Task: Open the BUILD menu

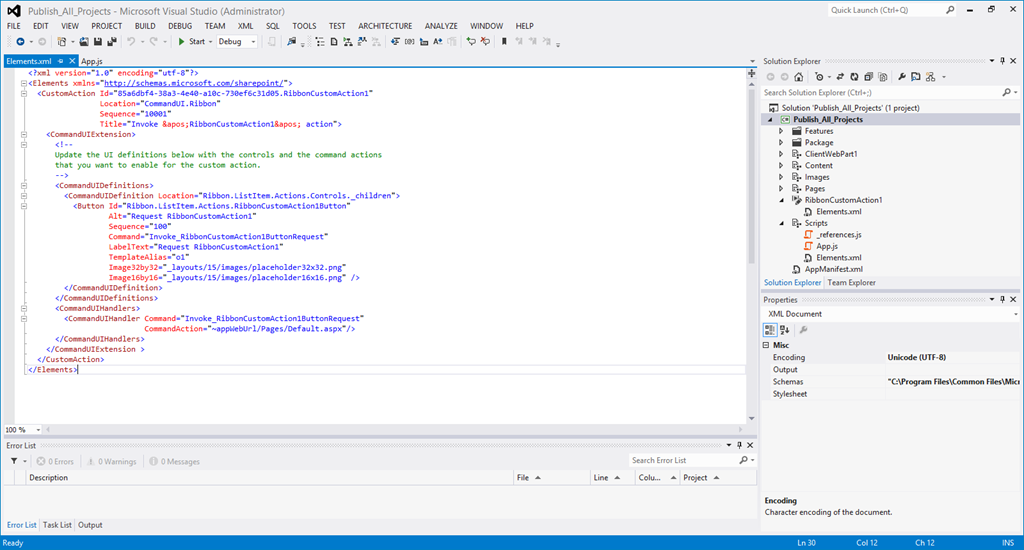Action: [x=145, y=26]
